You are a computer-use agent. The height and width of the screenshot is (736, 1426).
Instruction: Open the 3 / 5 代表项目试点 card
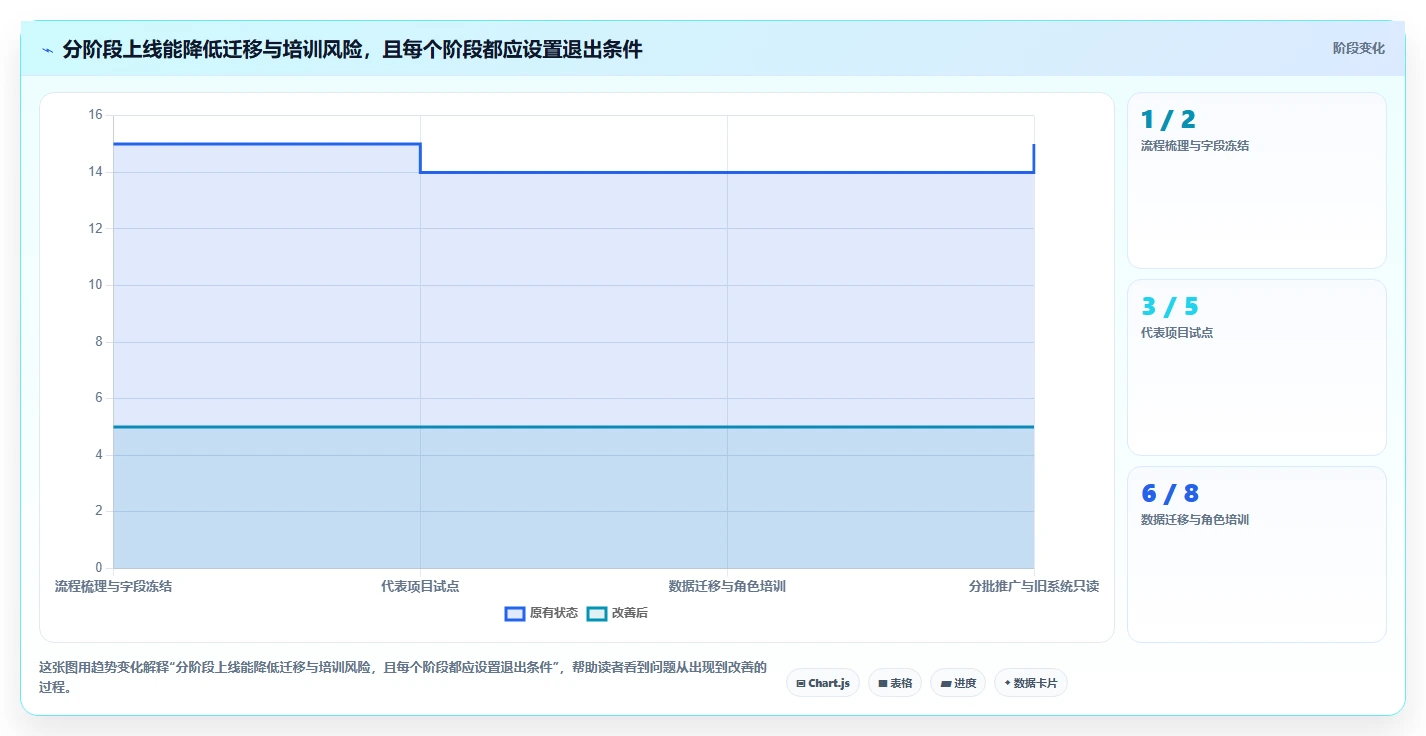click(1257, 367)
